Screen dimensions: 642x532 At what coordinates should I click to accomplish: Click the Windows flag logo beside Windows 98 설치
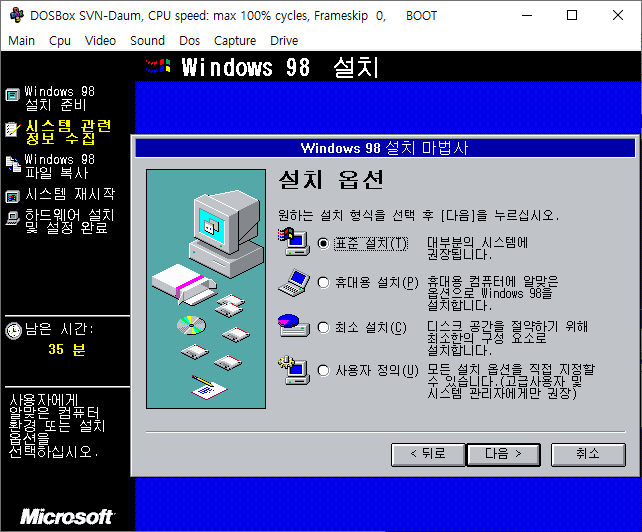coord(158,66)
